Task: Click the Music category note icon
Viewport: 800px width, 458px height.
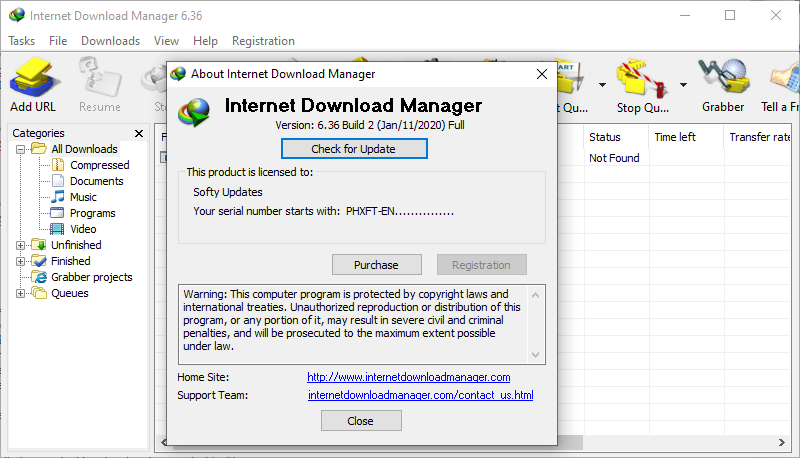Action: click(x=58, y=196)
